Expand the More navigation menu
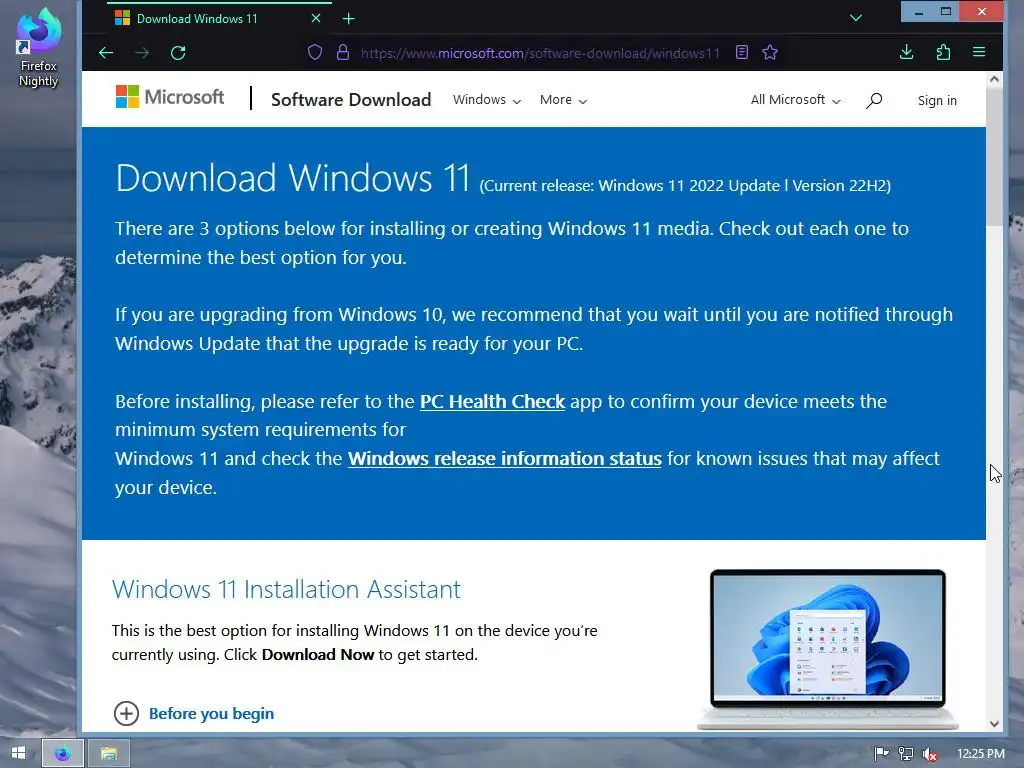Viewport: 1024px width, 768px height. click(564, 100)
